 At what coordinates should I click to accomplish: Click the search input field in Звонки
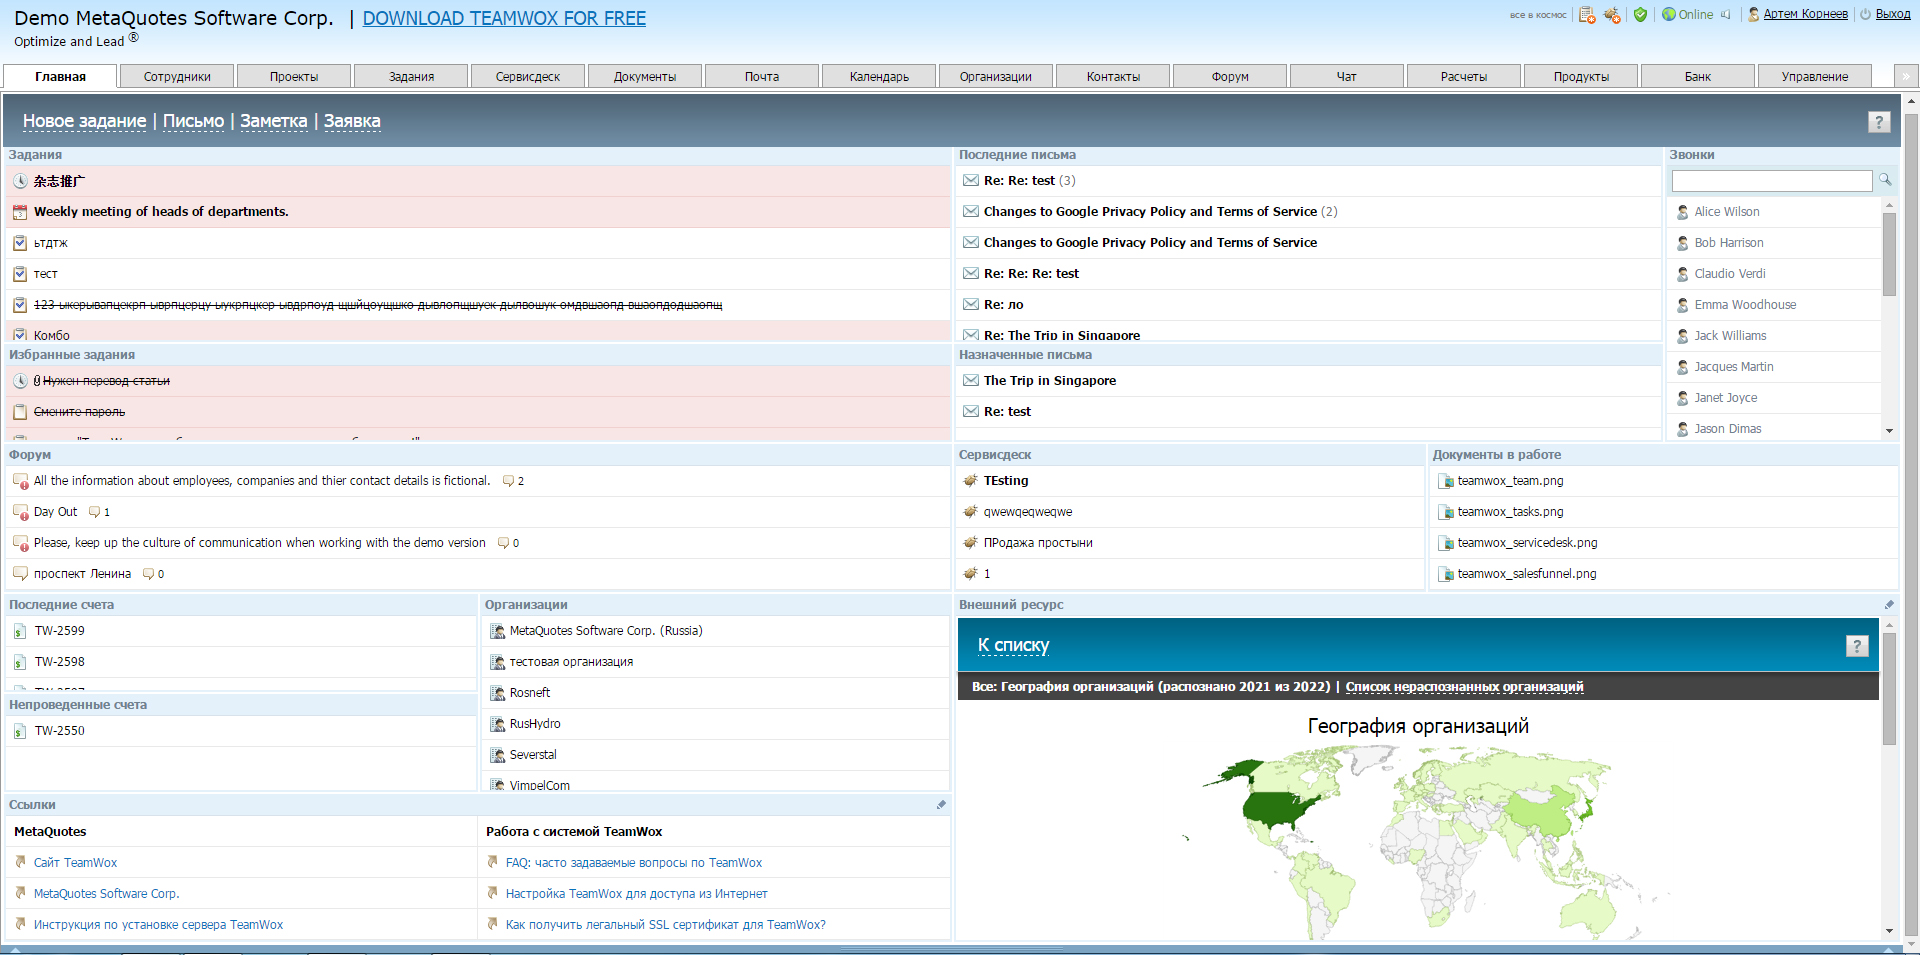click(1771, 181)
